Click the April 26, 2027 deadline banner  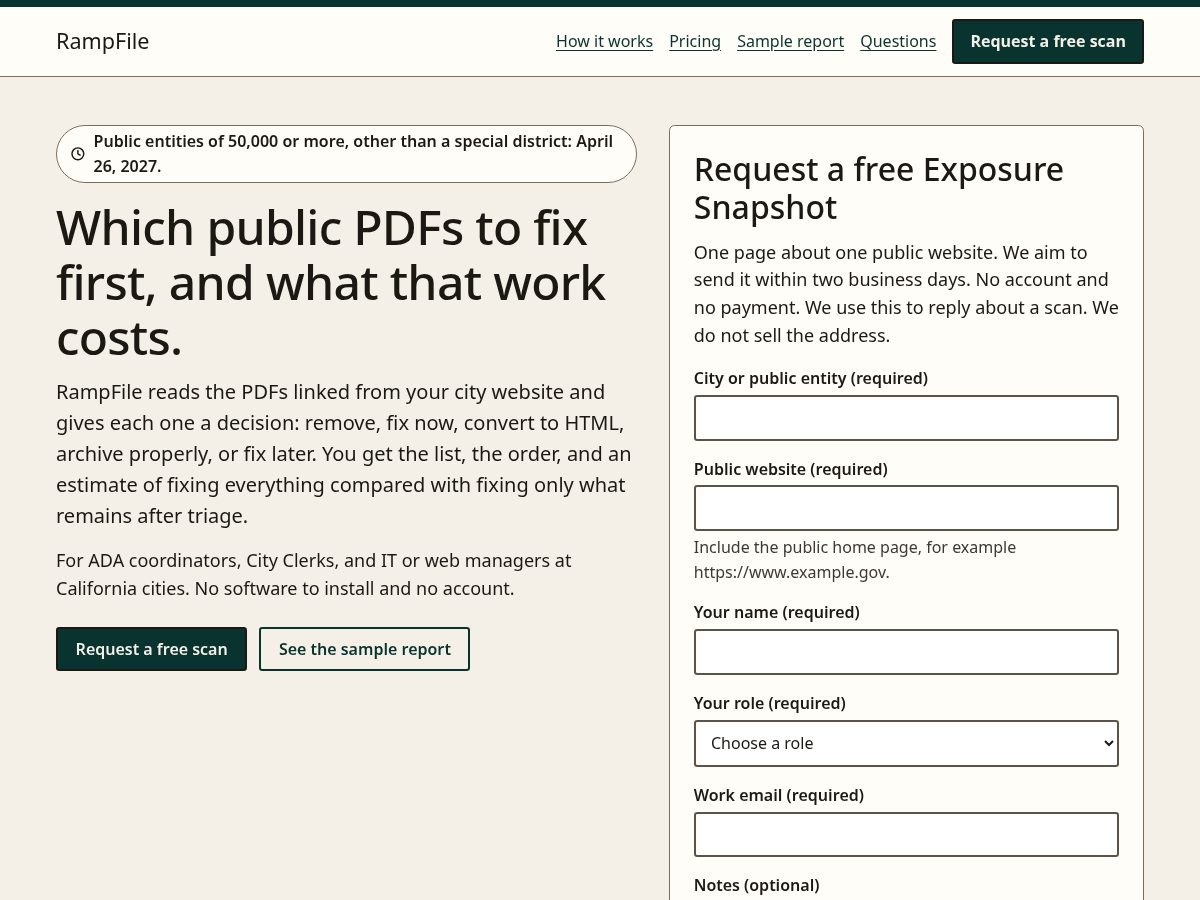pyautogui.click(x=346, y=154)
